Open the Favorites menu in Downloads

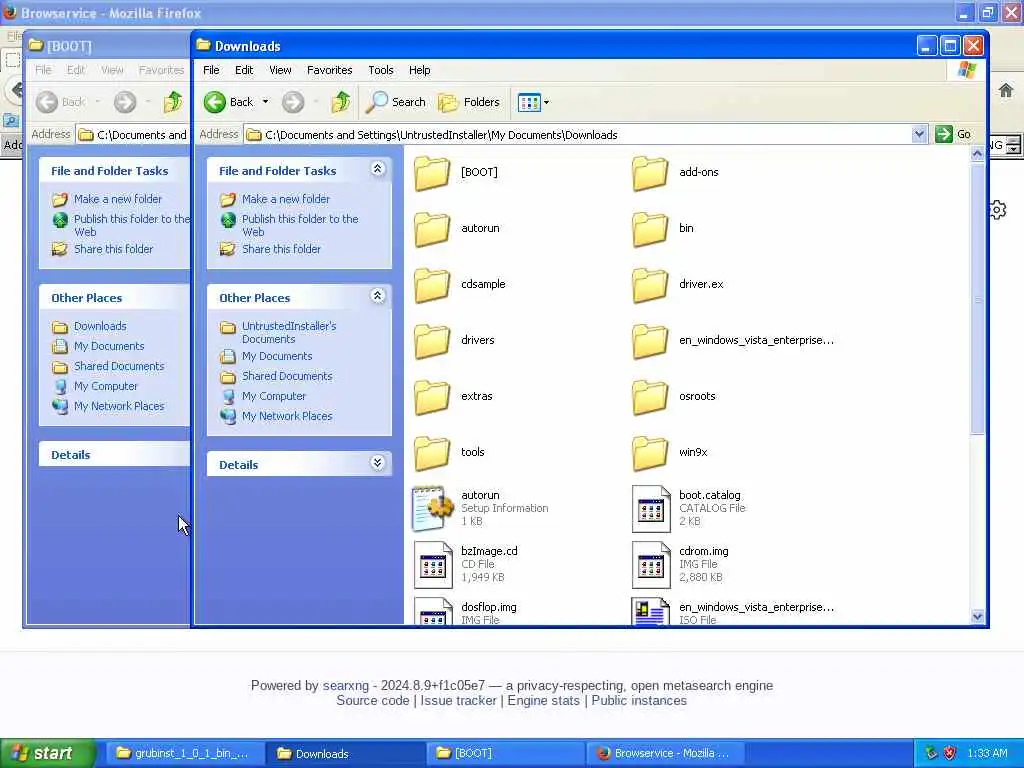[329, 70]
